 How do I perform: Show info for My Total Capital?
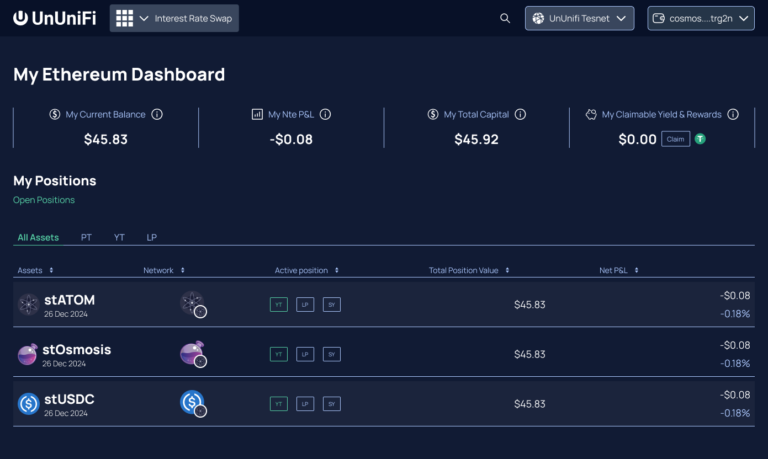coord(520,114)
